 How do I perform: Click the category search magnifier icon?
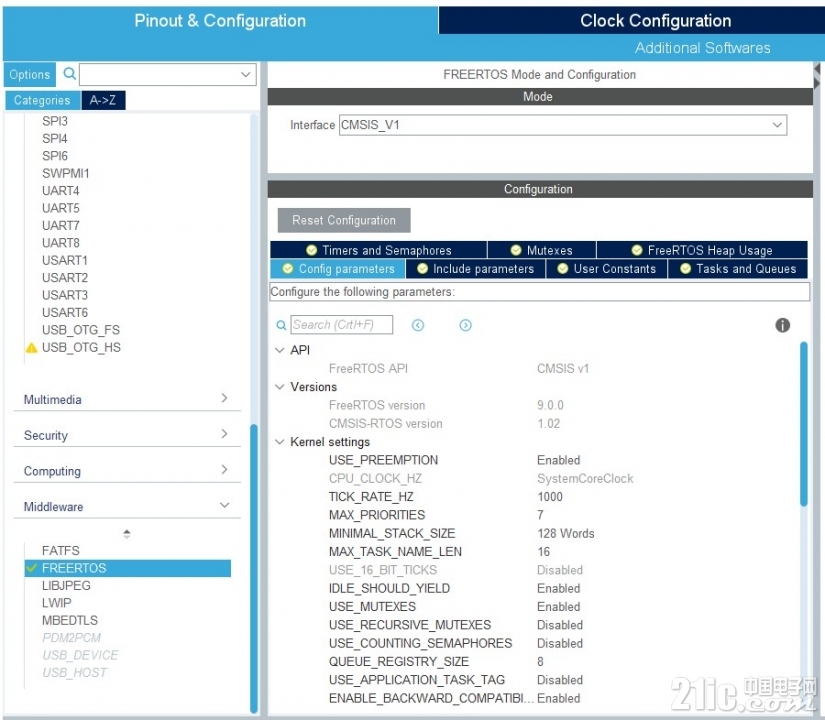coord(69,74)
